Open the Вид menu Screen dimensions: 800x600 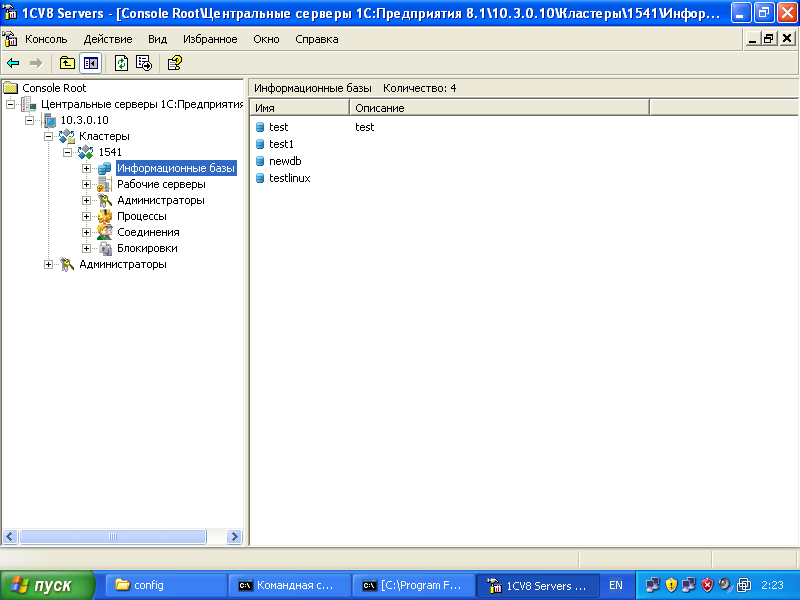click(157, 39)
